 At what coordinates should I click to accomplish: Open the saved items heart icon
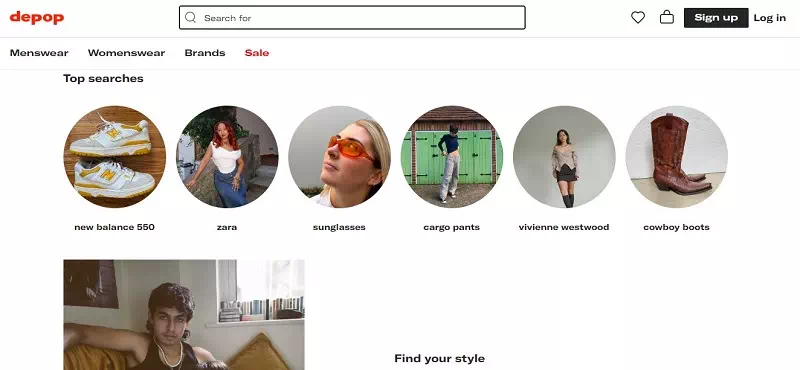pos(638,18)
